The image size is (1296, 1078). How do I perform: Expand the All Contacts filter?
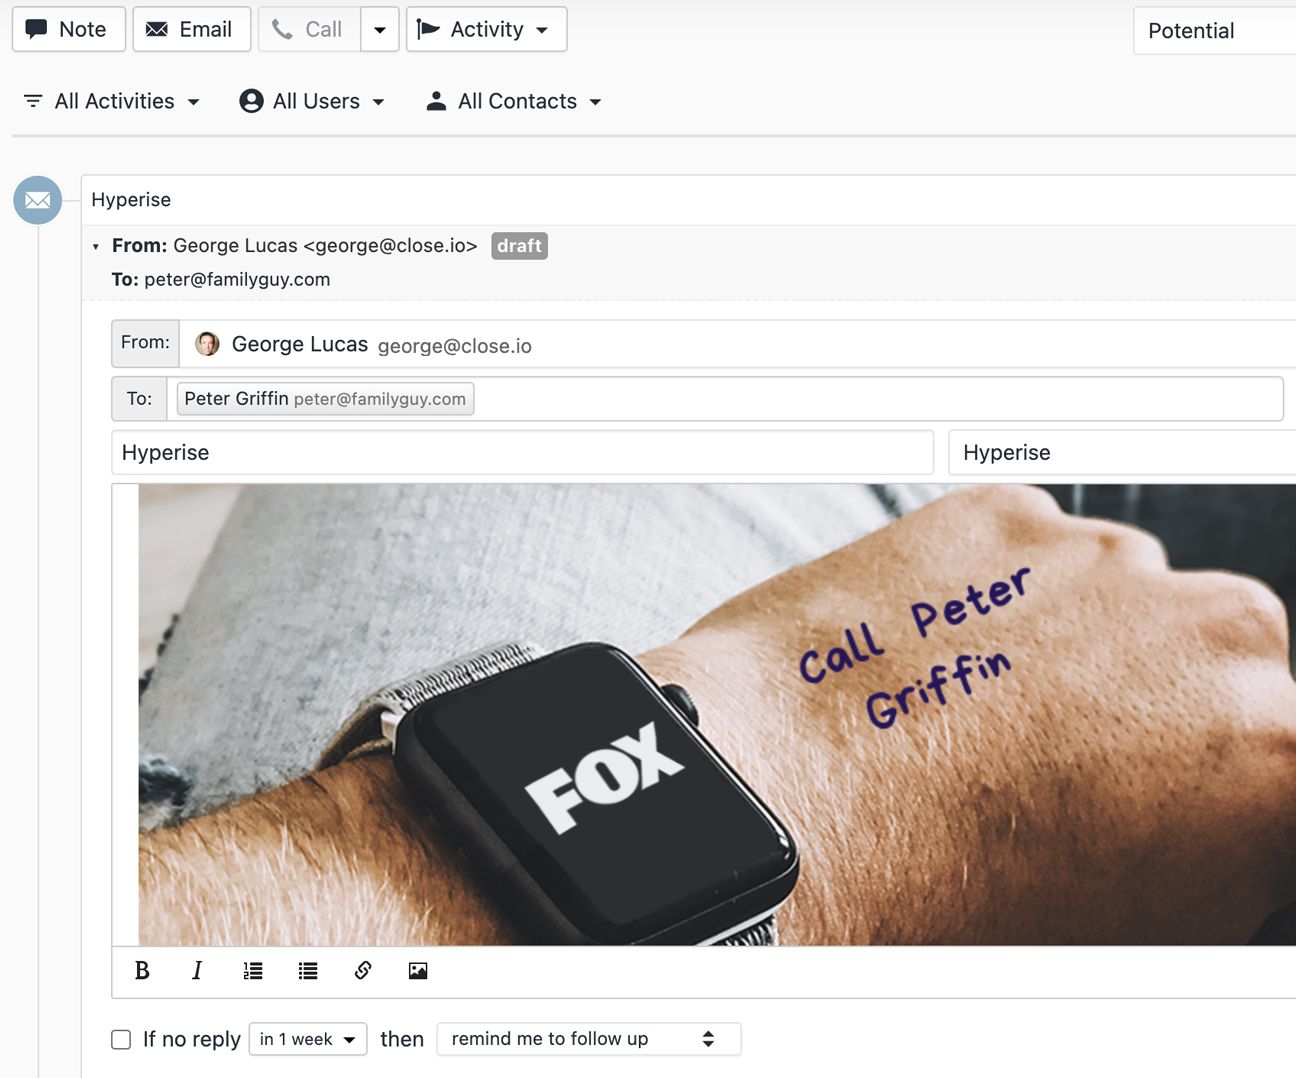(514, 101)
